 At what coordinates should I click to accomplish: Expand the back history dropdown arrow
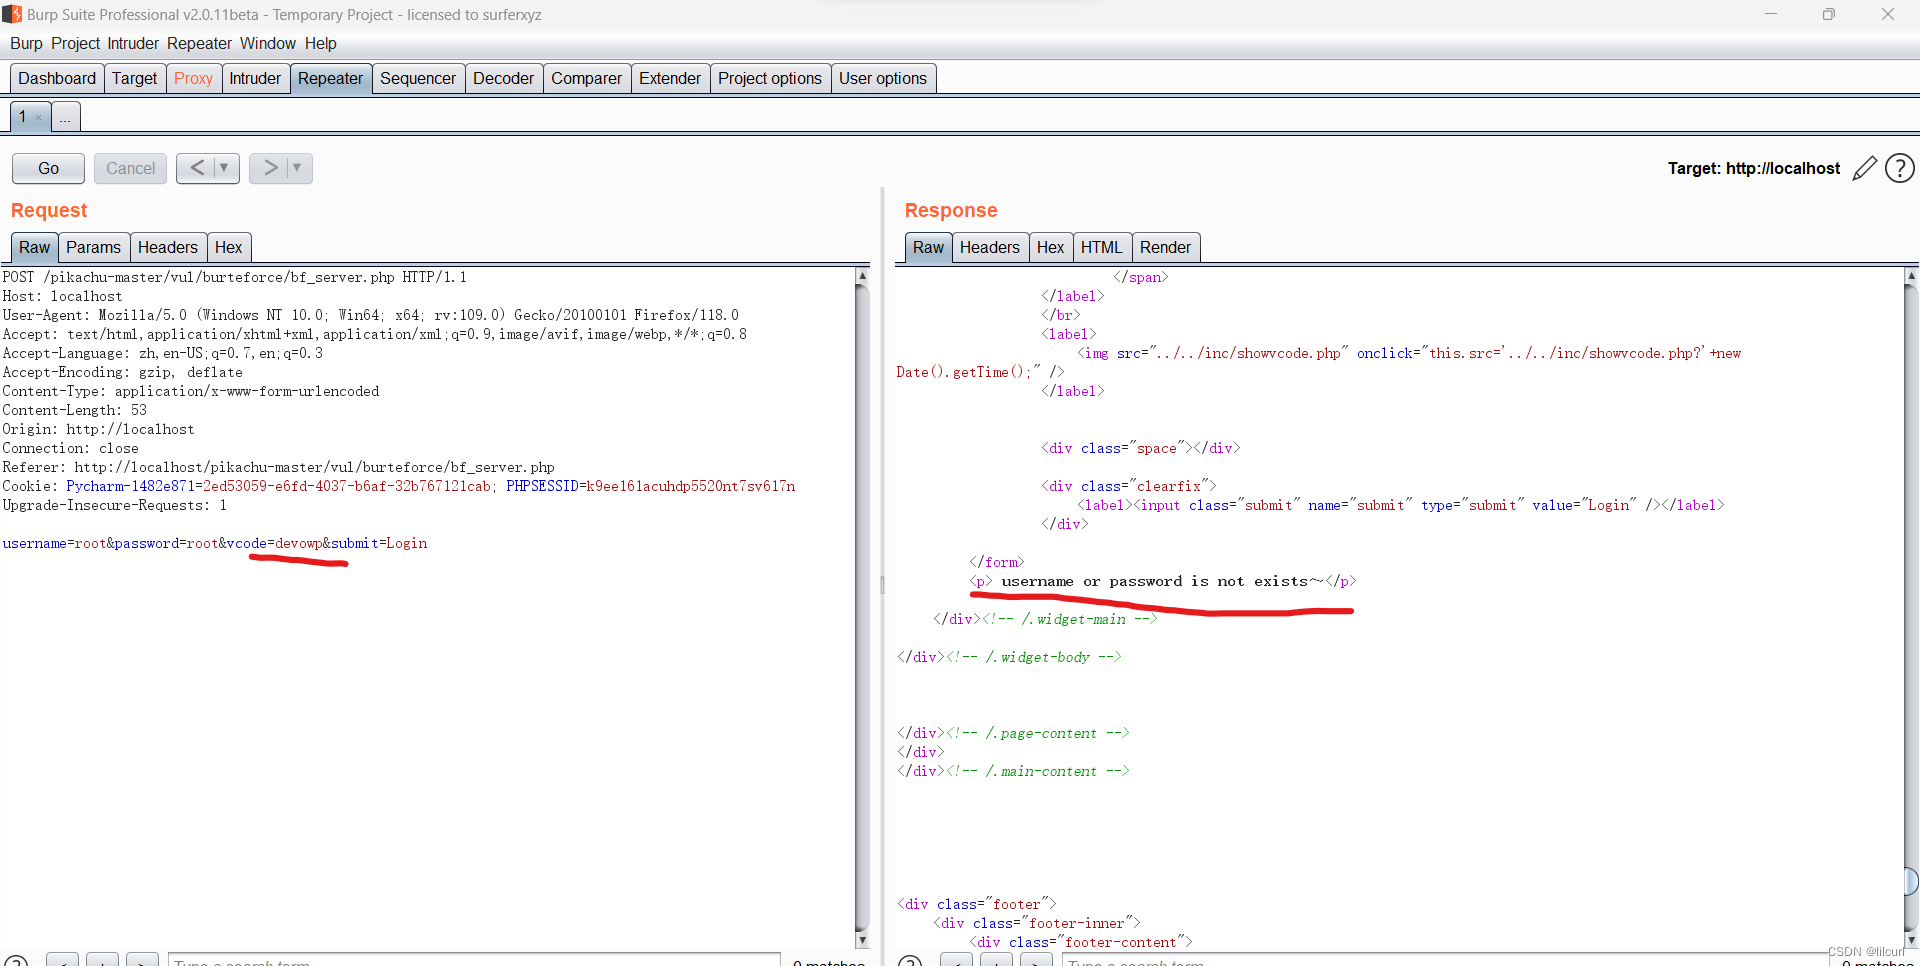224,168
